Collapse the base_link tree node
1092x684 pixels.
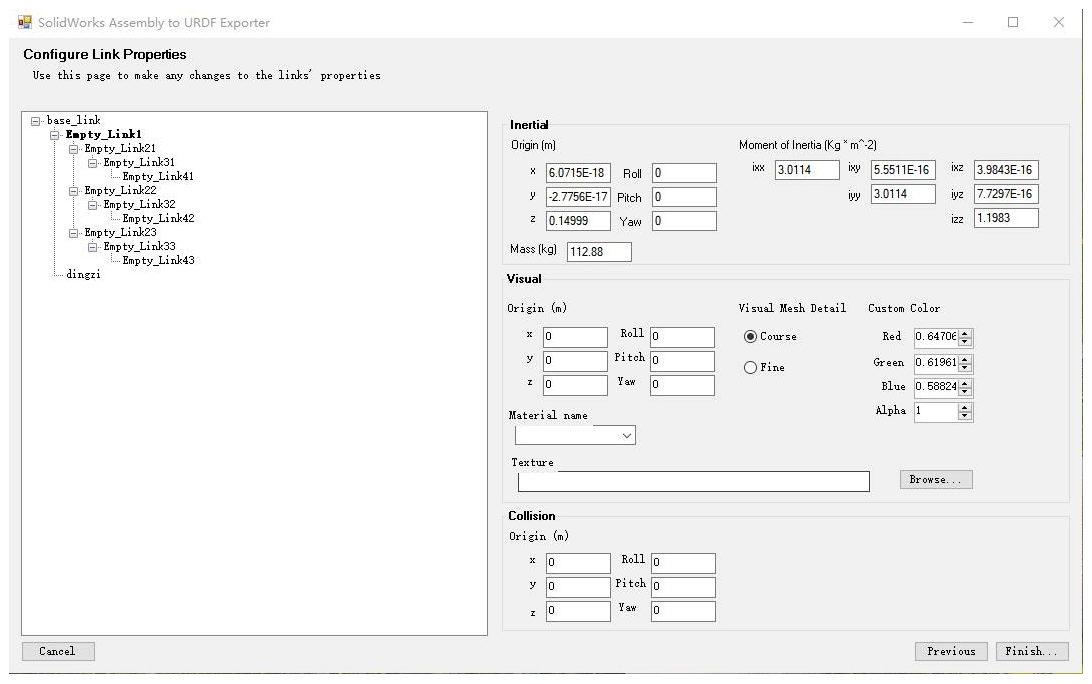[36, 120]
